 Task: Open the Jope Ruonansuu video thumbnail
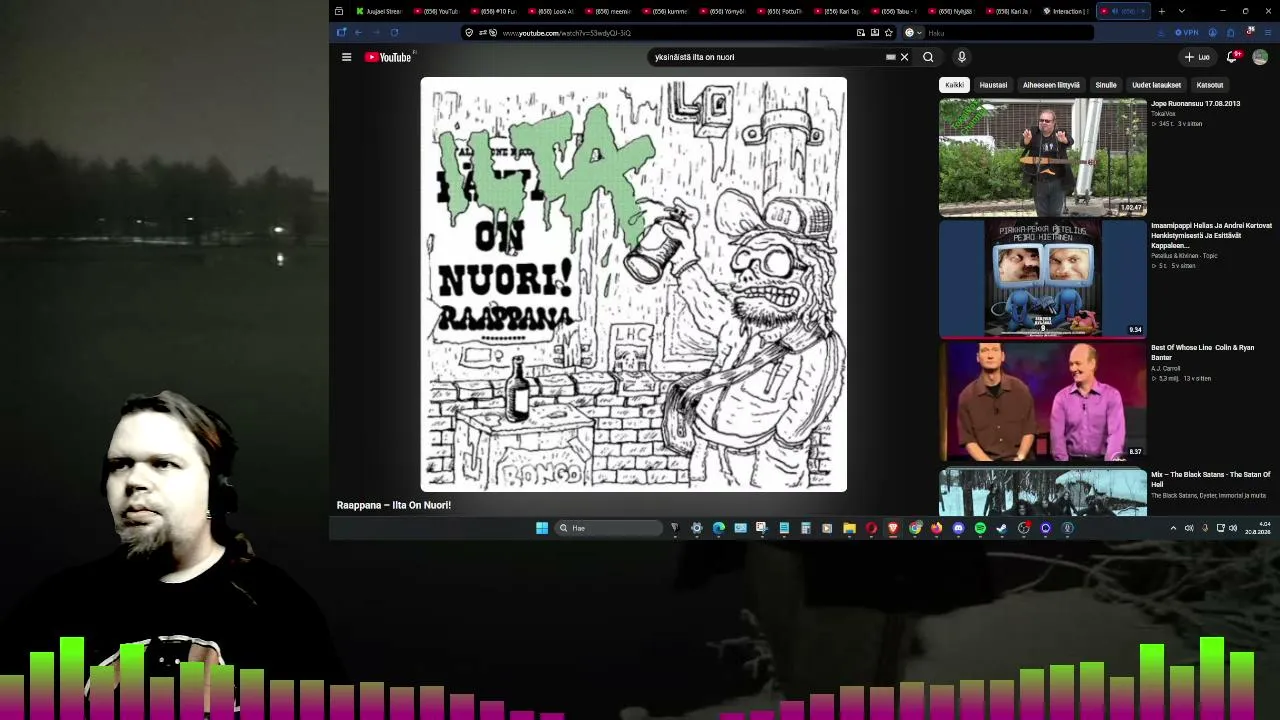(x=1043, y=157)
